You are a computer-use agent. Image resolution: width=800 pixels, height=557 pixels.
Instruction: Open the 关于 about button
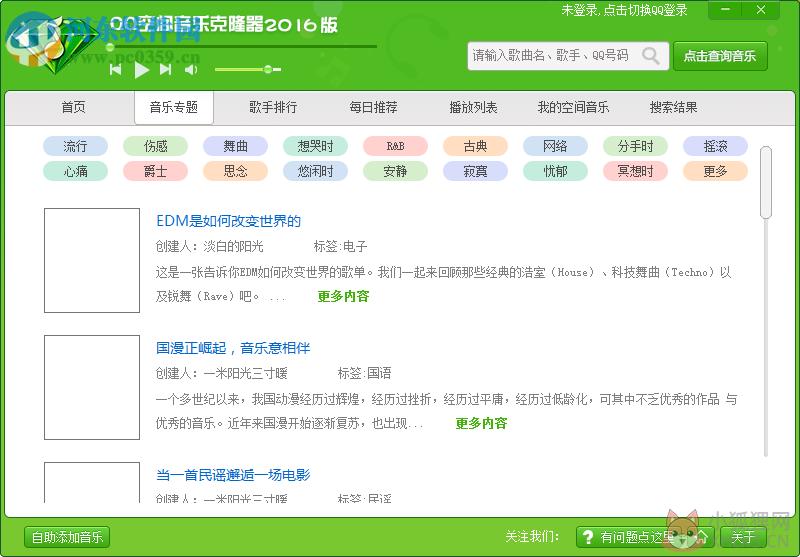tap(743, 537)
